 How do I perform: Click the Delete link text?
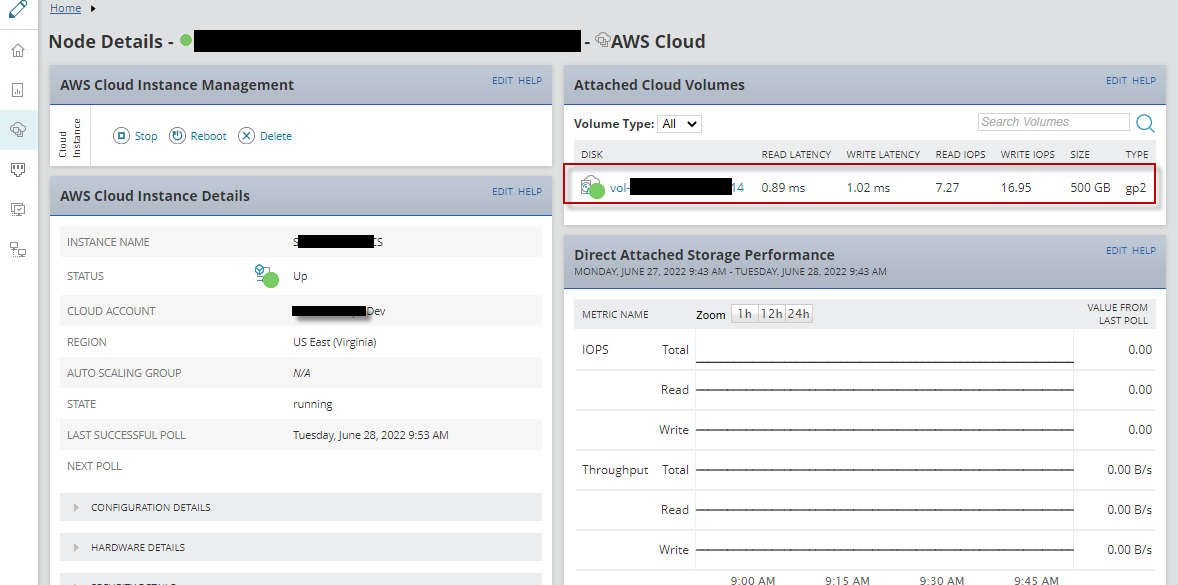pos(276,136)
